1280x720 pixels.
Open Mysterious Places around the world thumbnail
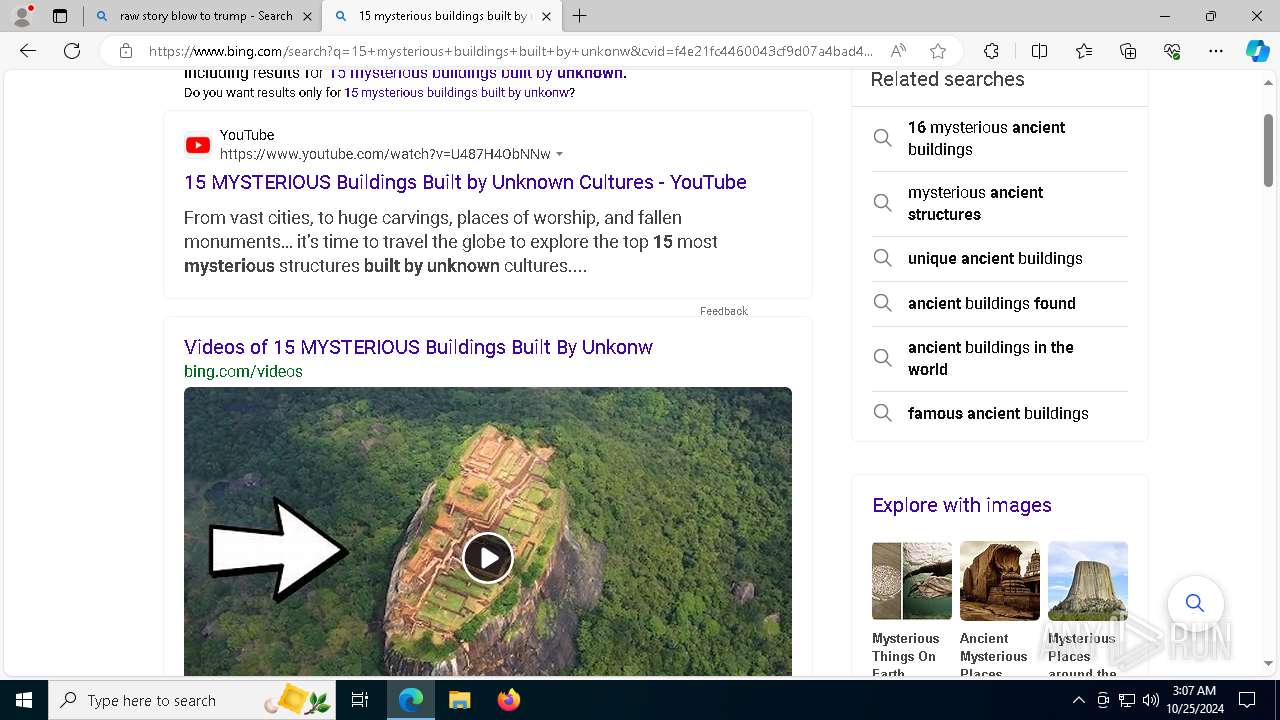[1088, 581]
